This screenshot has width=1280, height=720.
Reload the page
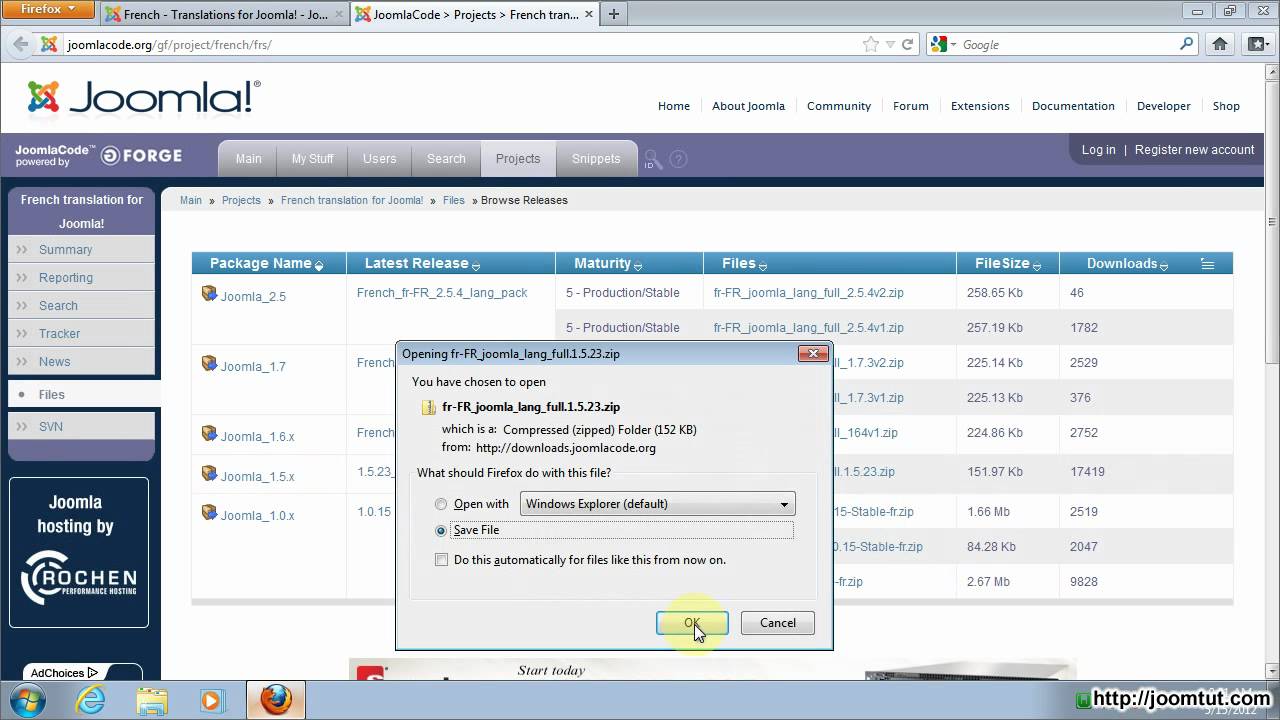tap(908, 44)
